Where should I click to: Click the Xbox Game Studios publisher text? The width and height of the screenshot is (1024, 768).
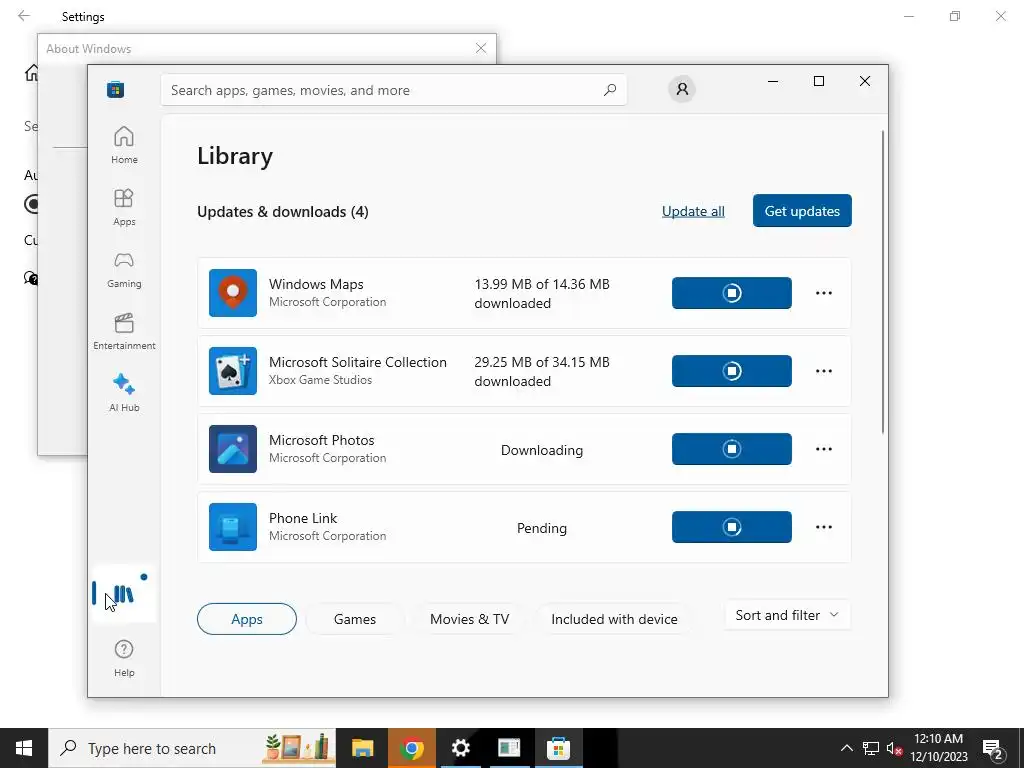tap(321, 379)
